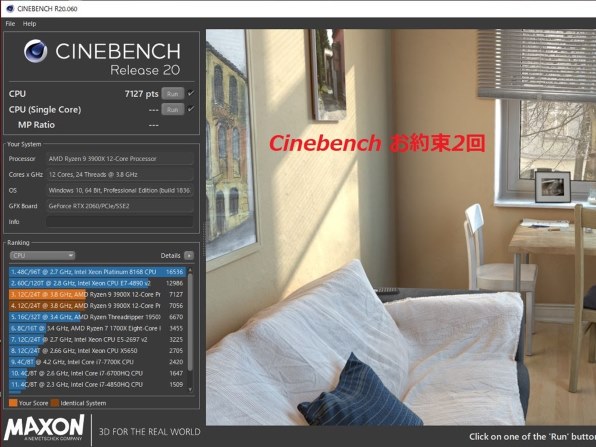Click the Cinebench app icon in title bar
The height and width of the screenshot is (447, 596).
(10, 8)
